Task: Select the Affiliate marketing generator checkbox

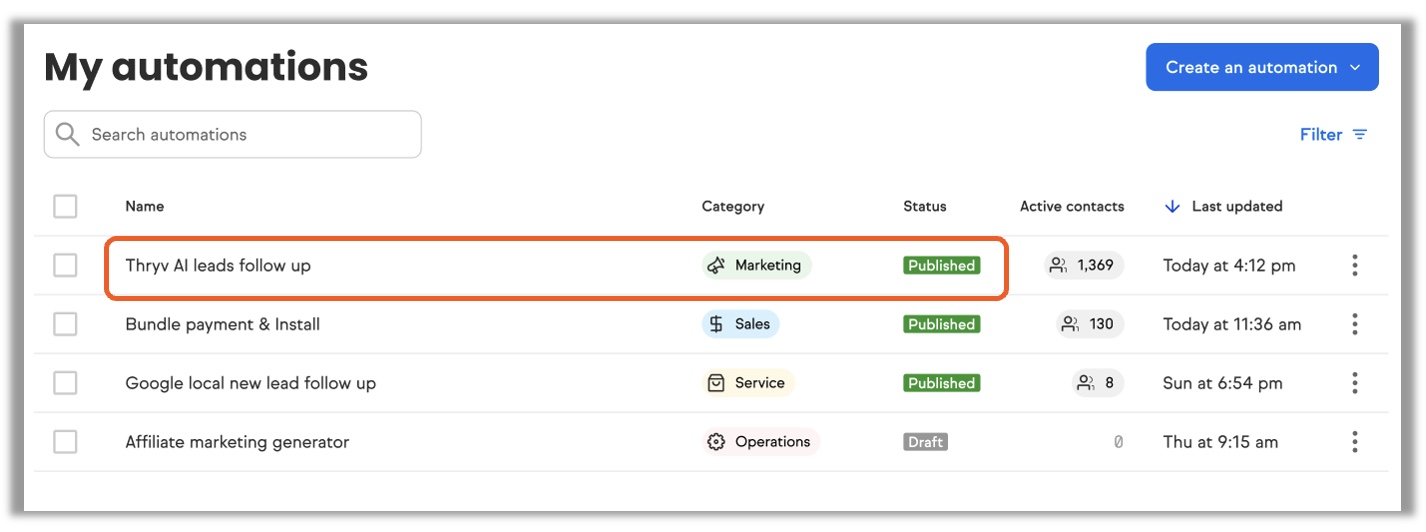Action: point(65,442)
